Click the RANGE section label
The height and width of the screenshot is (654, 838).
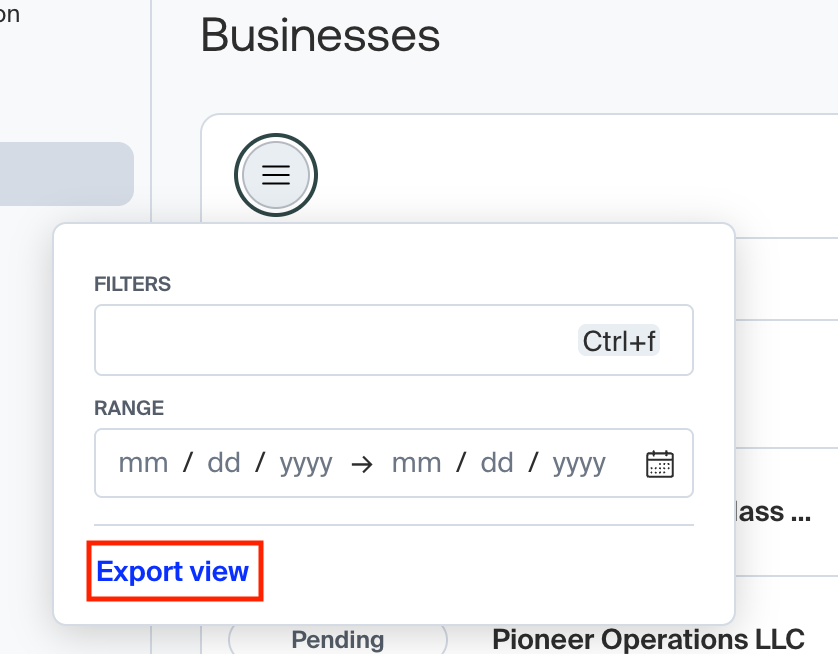(129, 408)
